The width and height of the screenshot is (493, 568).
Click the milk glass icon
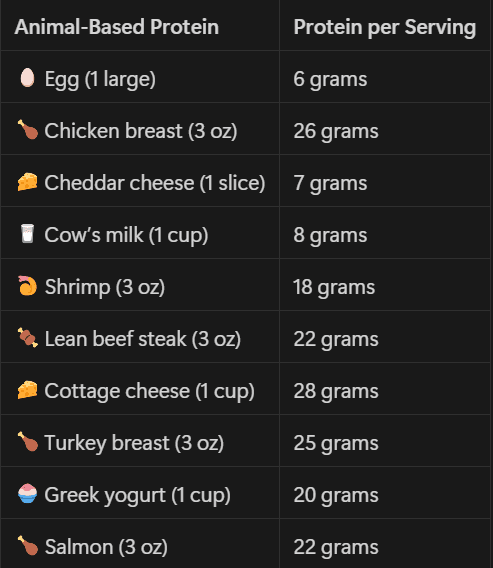point(27,234)
